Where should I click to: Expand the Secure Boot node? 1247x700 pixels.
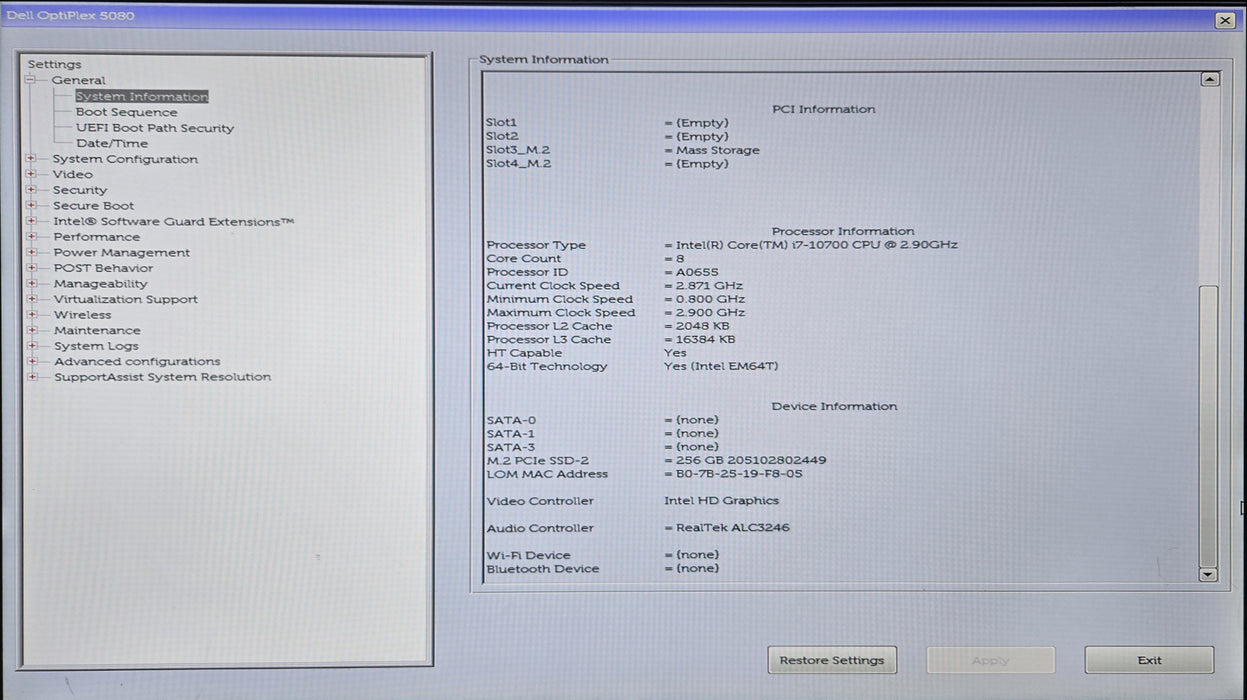tap(32, 205)
